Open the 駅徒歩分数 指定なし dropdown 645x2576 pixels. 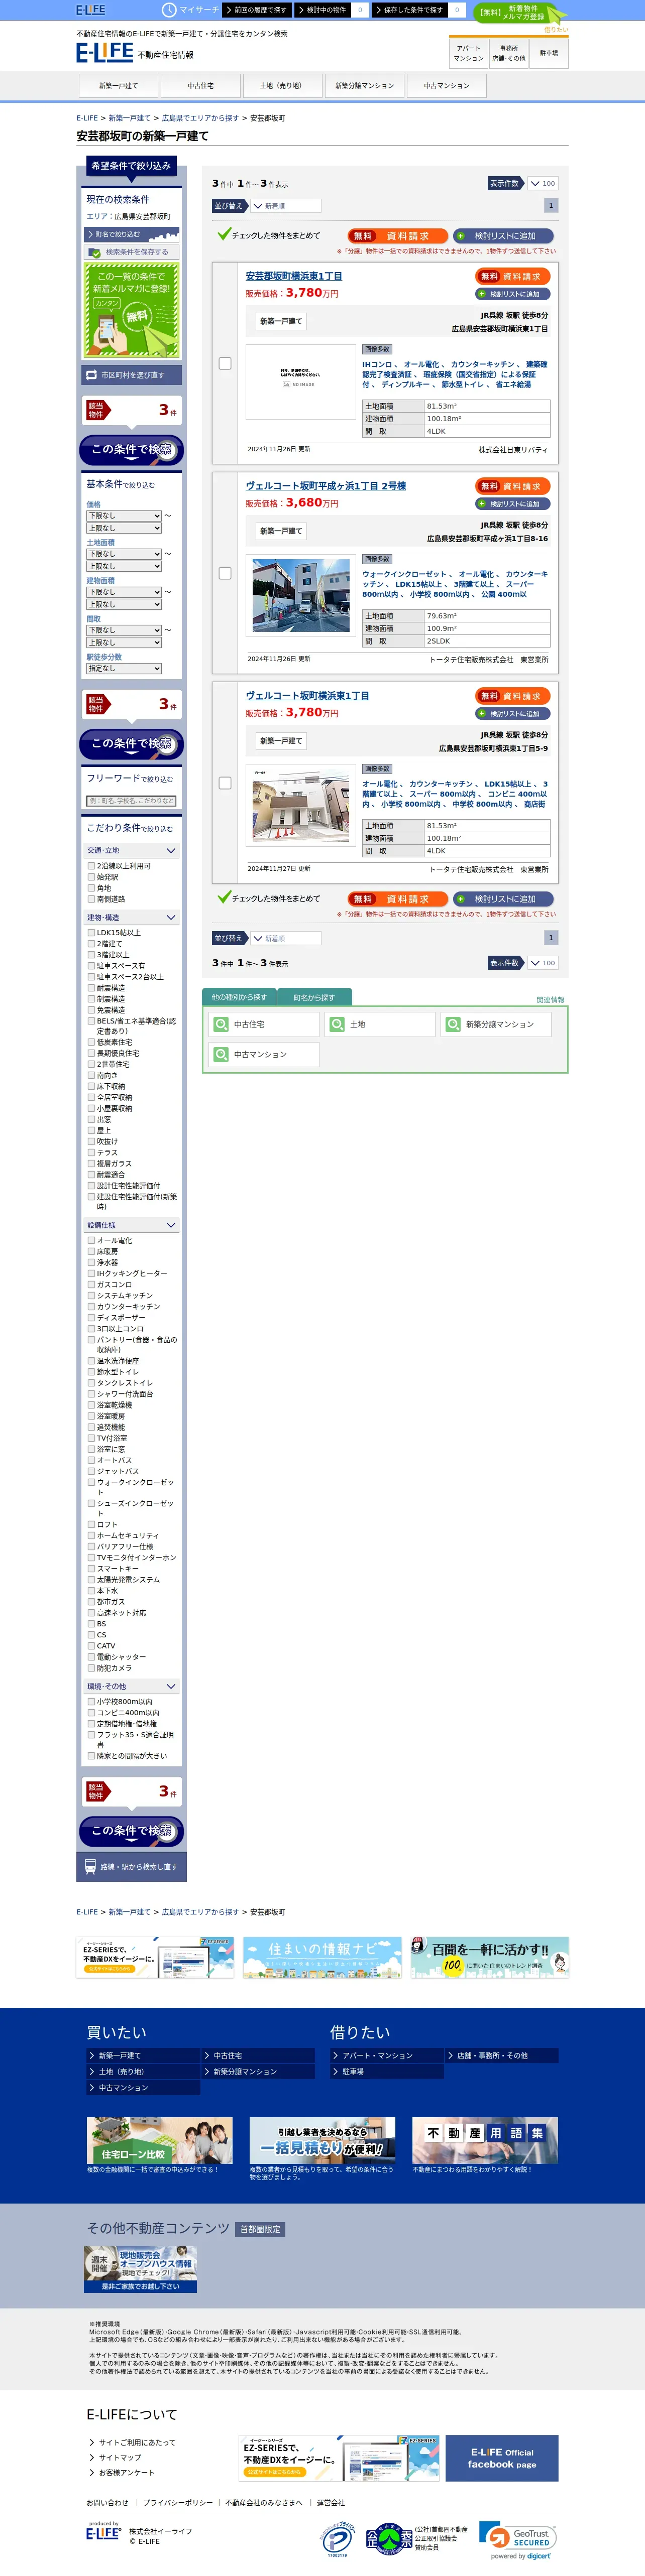point(124,668)
